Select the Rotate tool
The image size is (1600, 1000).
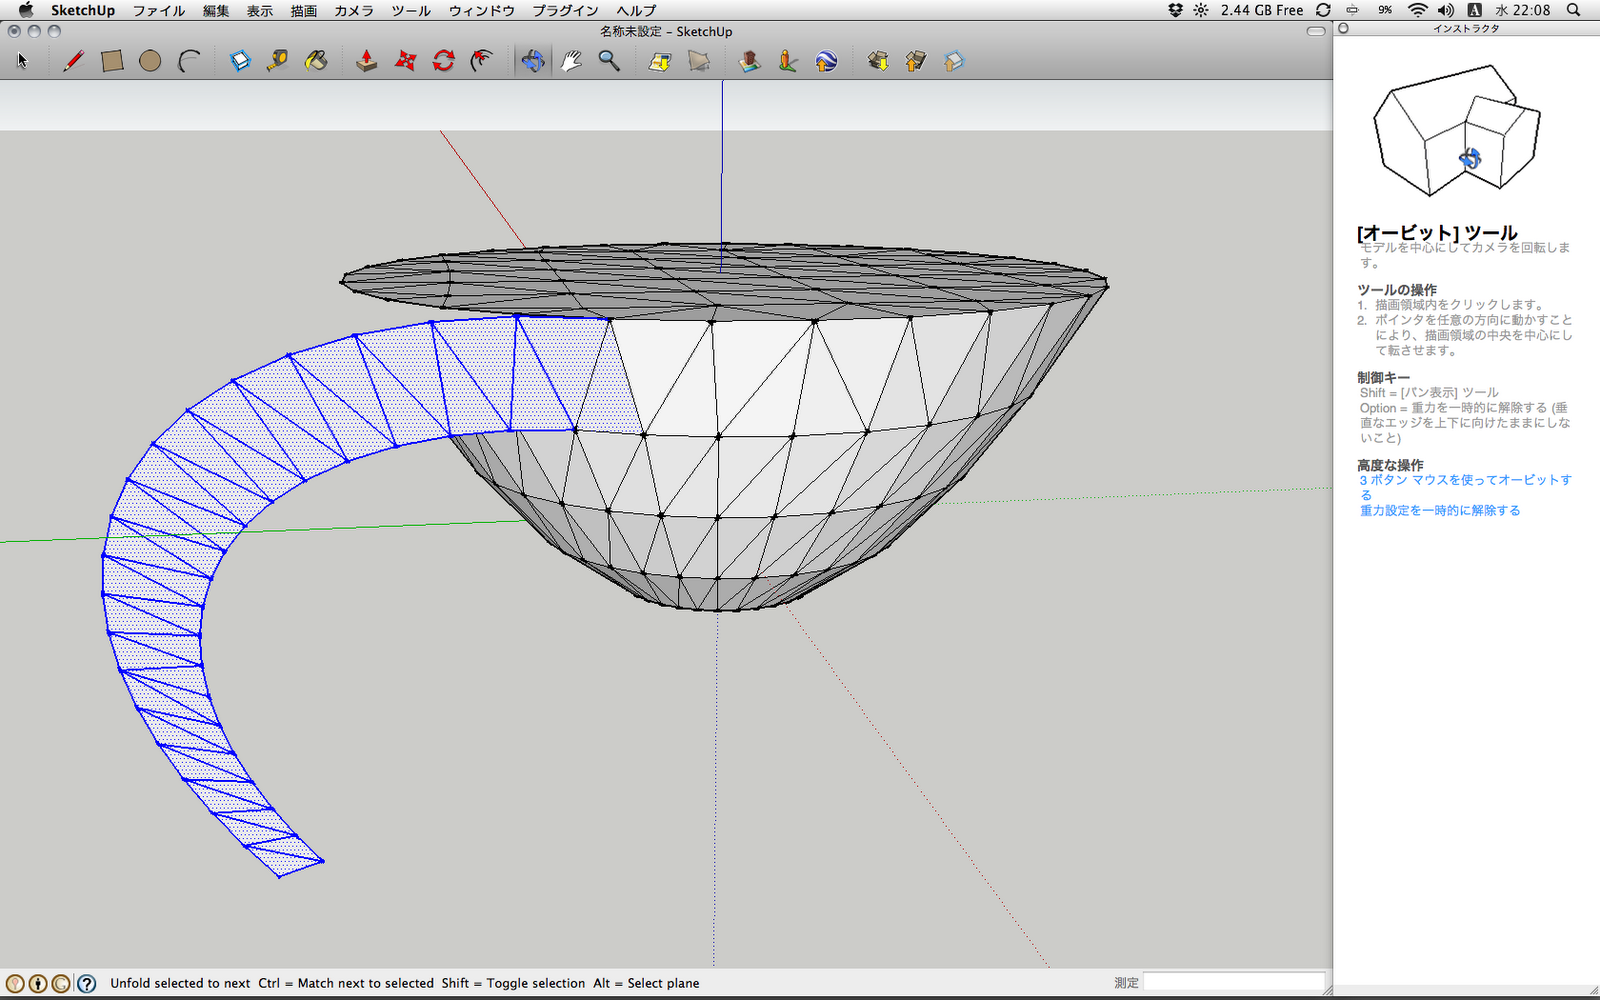(x=443, y=61)
